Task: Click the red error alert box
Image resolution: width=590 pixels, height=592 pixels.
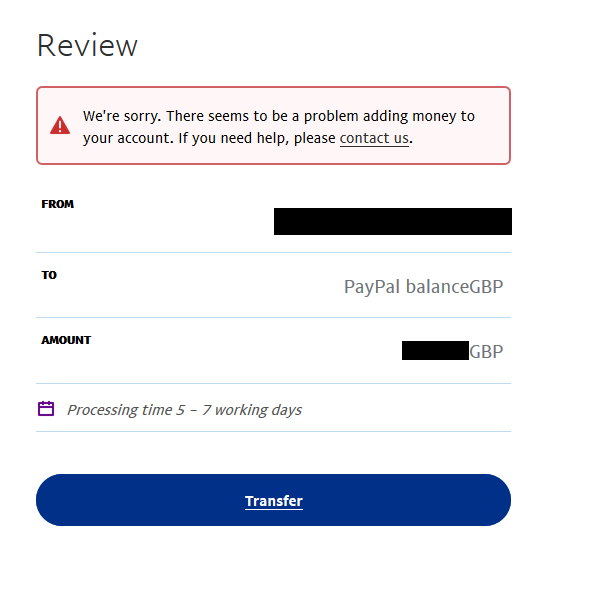Action: (273, 125)
